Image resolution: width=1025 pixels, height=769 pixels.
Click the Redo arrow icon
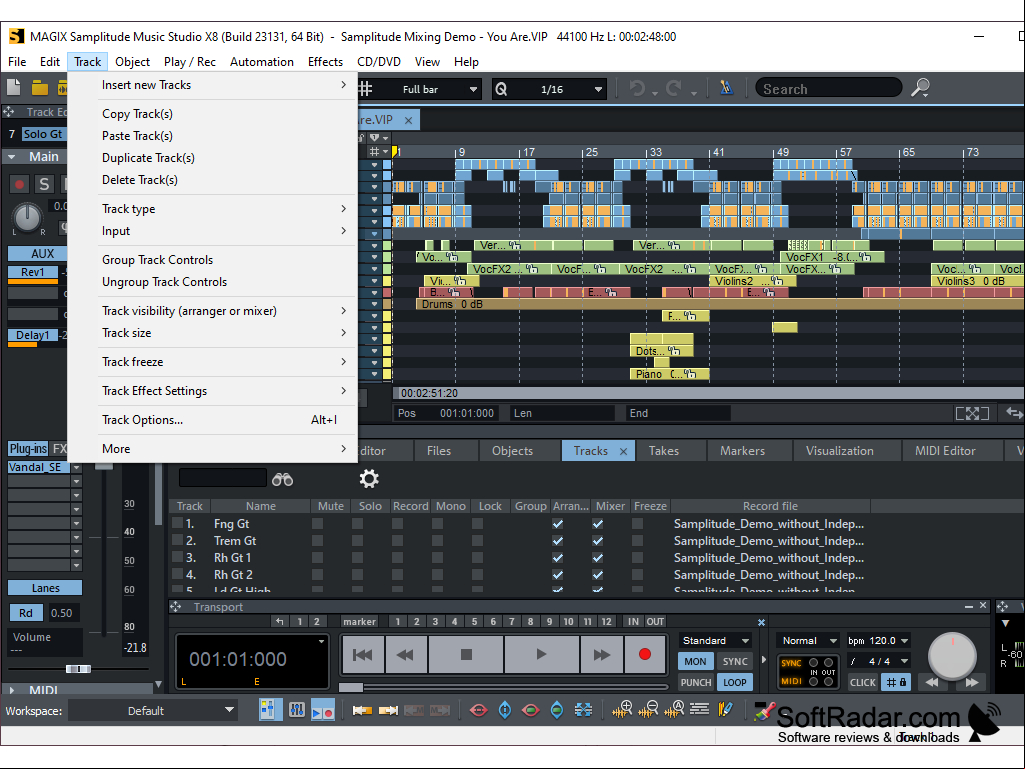click(674, 88)
